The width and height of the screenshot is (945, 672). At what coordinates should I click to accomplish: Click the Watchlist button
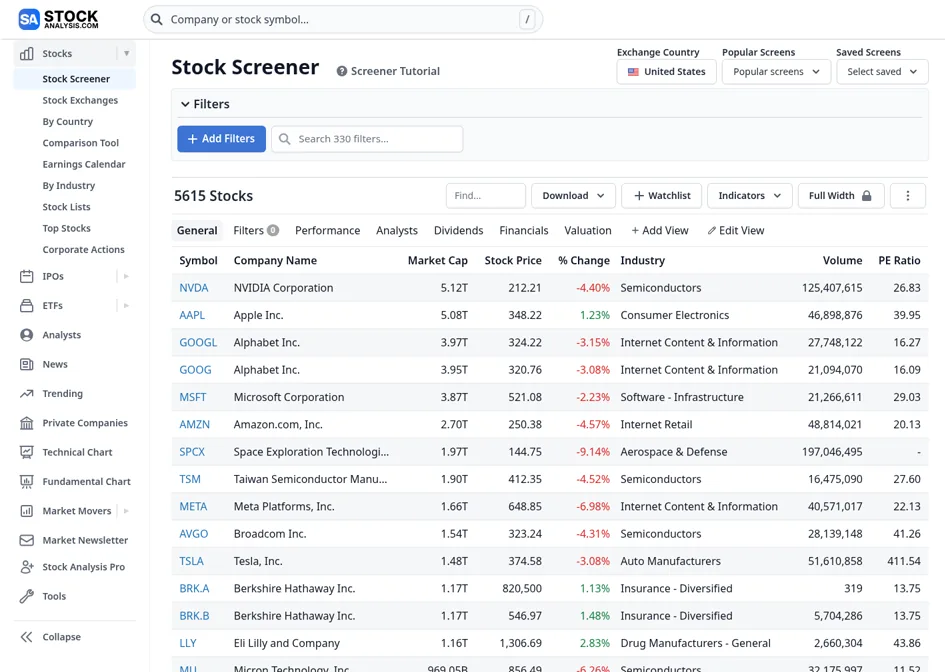[x=662, y=195]
